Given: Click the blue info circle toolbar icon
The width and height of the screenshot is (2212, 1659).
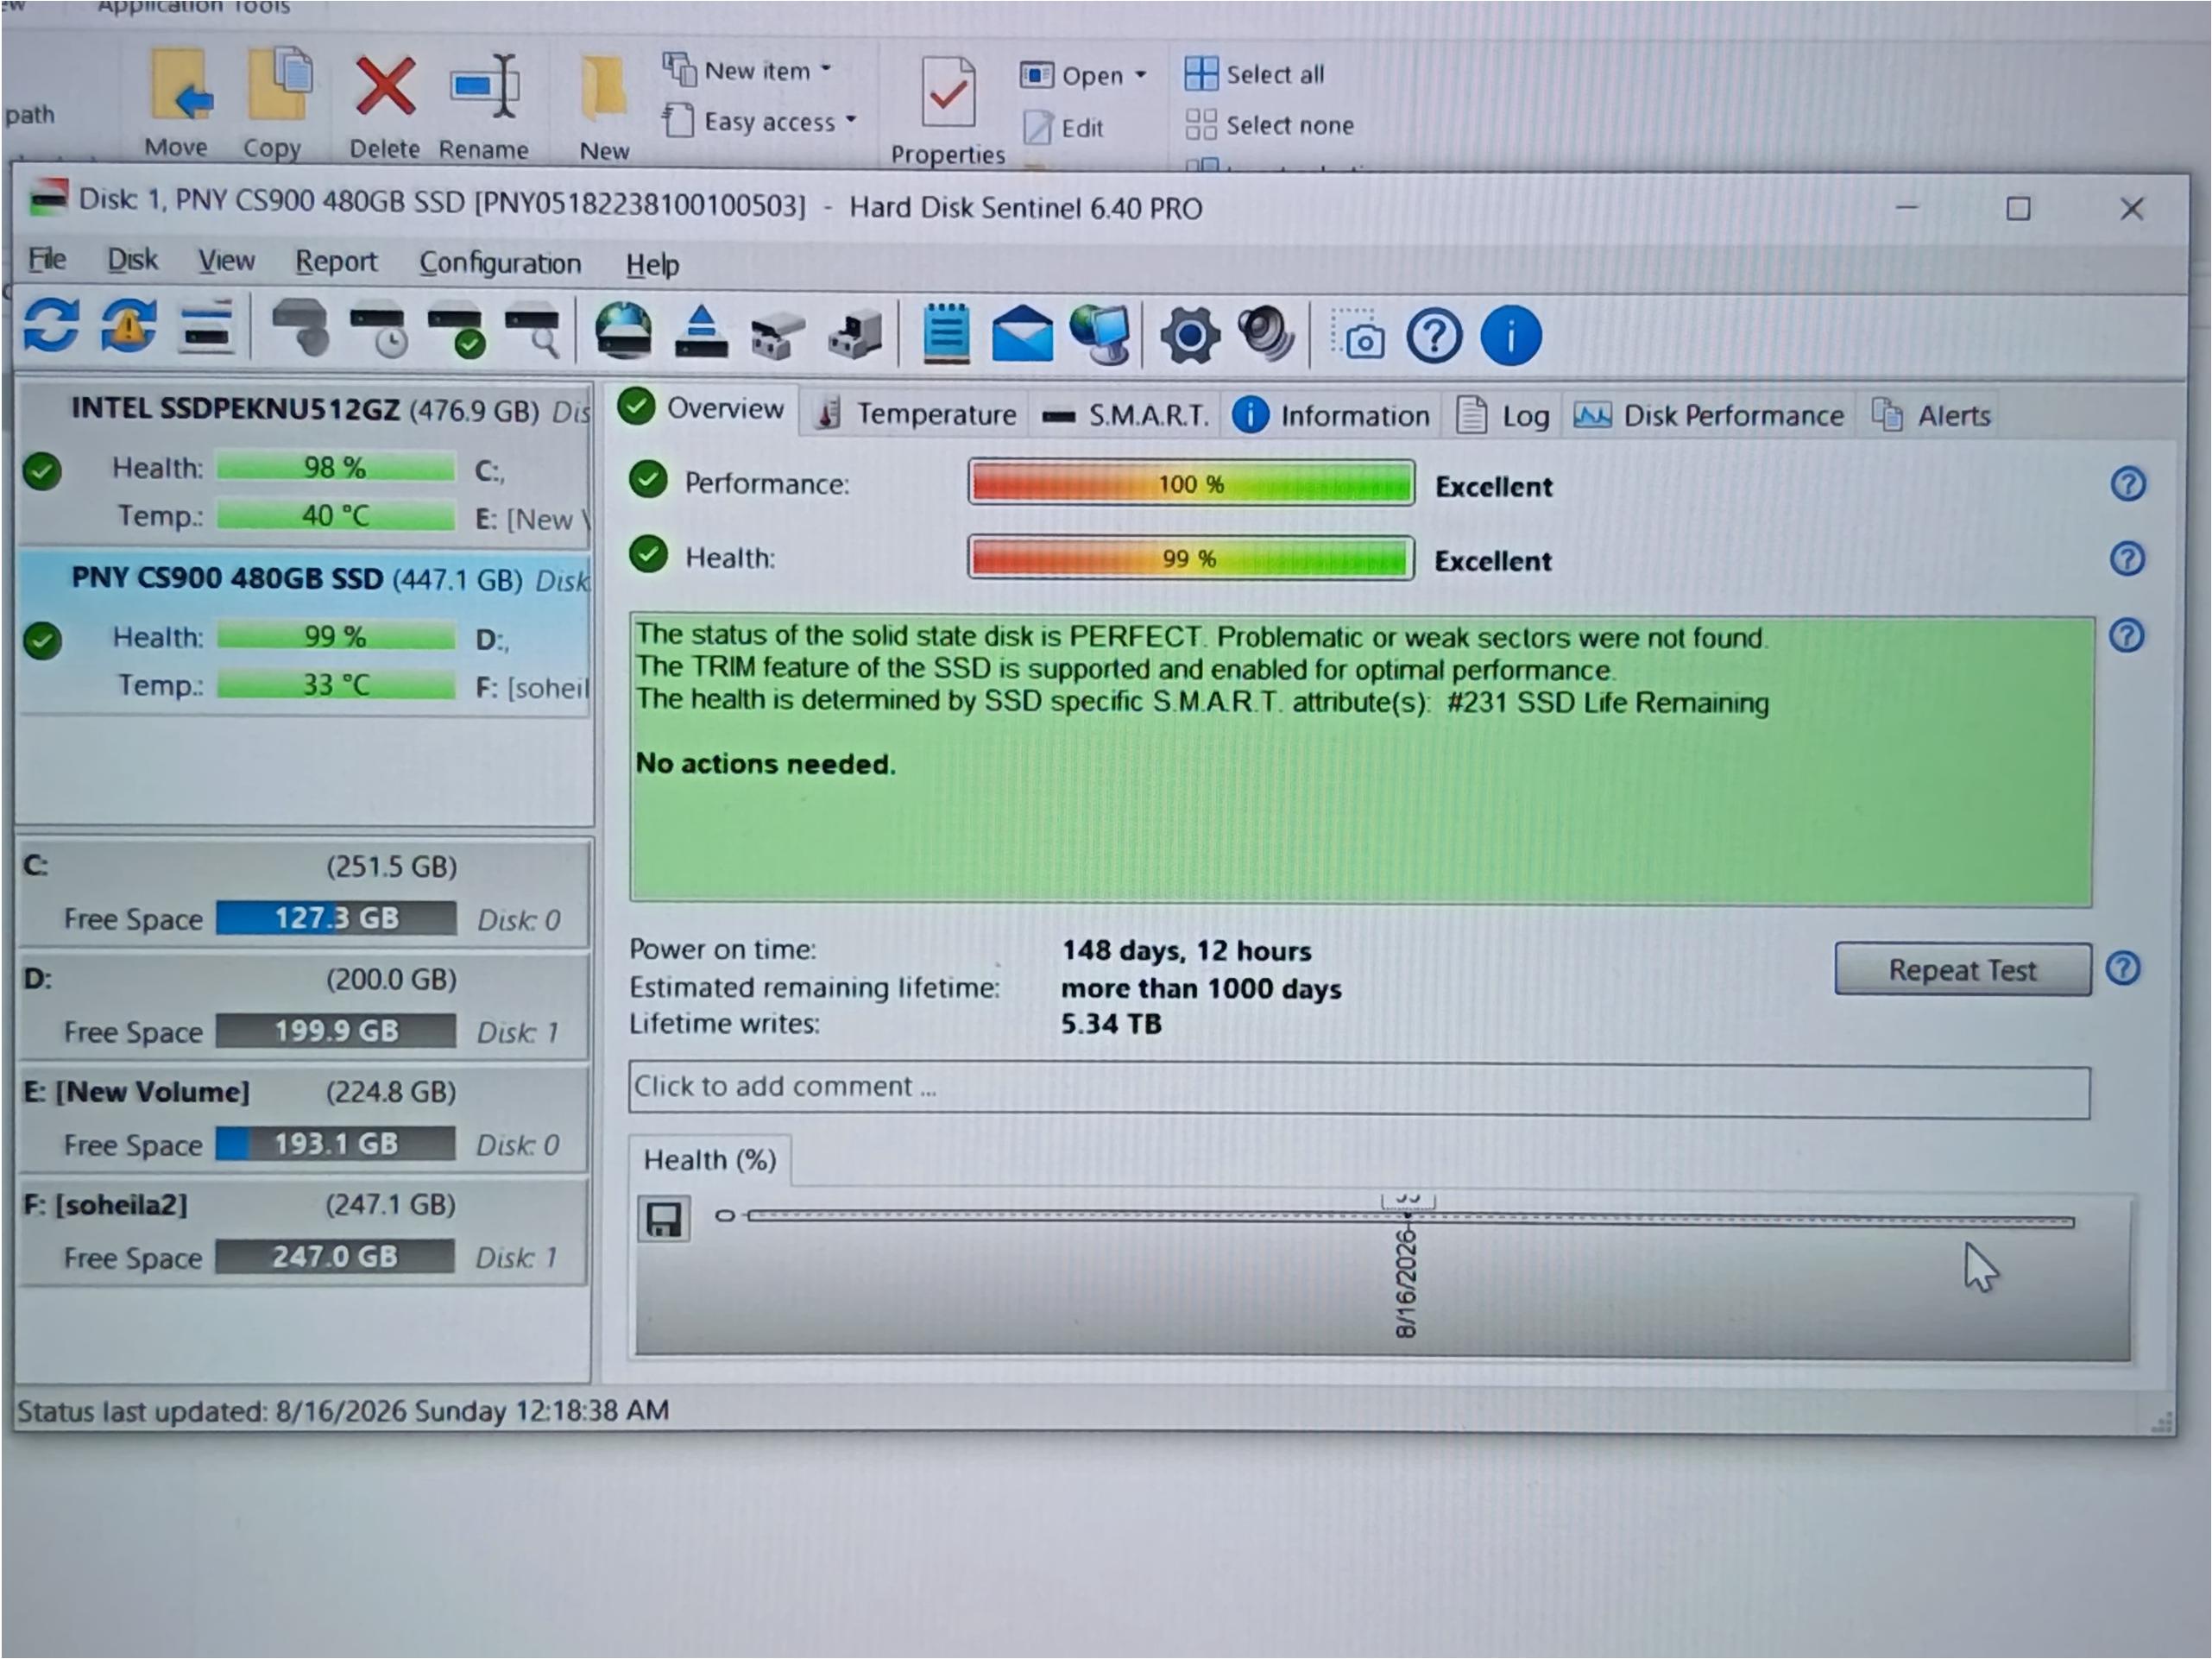Looking at the screenshot, I should coord(1511,336).
